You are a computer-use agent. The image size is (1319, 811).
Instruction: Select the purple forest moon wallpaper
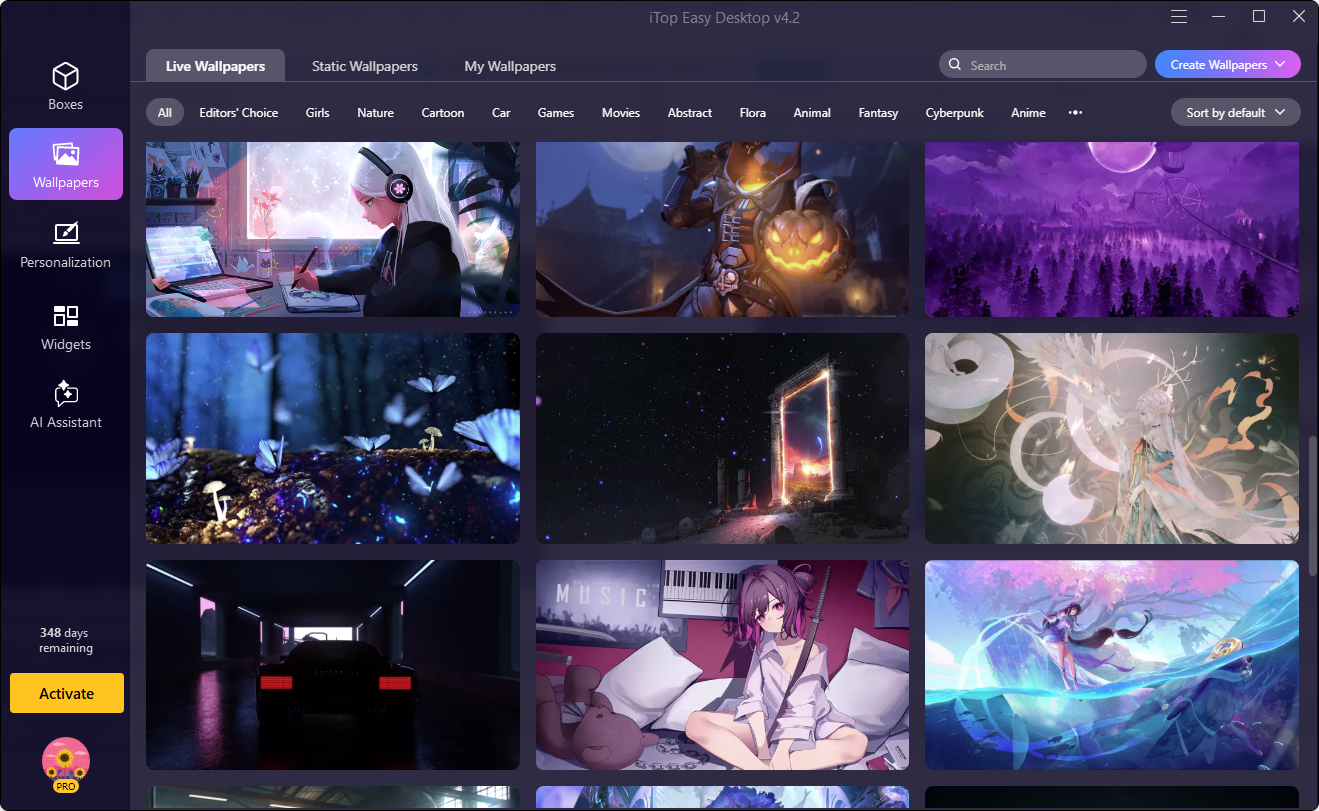(1112, 229)
